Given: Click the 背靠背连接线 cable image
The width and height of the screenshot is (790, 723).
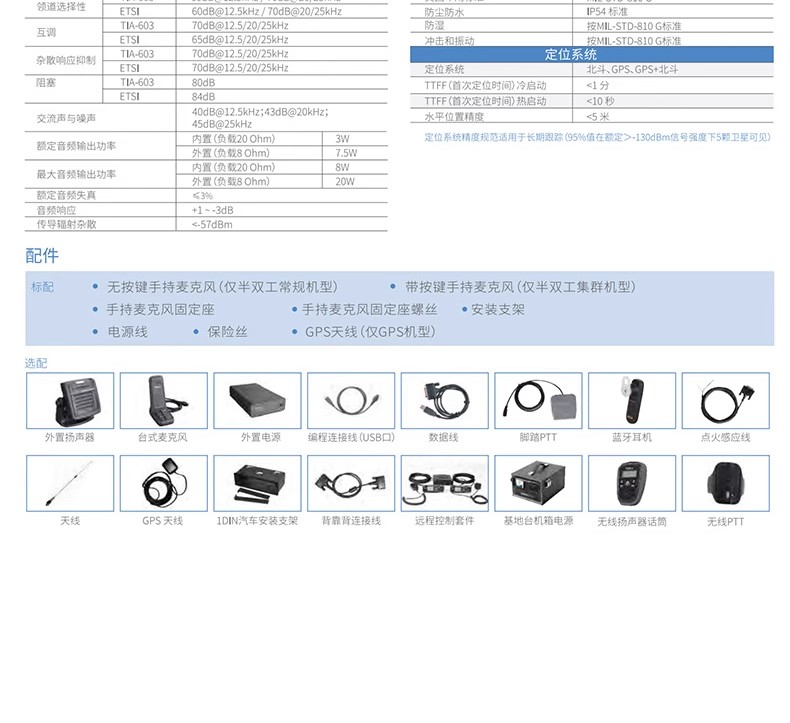Looking at the screenshot, I should 351,484.
